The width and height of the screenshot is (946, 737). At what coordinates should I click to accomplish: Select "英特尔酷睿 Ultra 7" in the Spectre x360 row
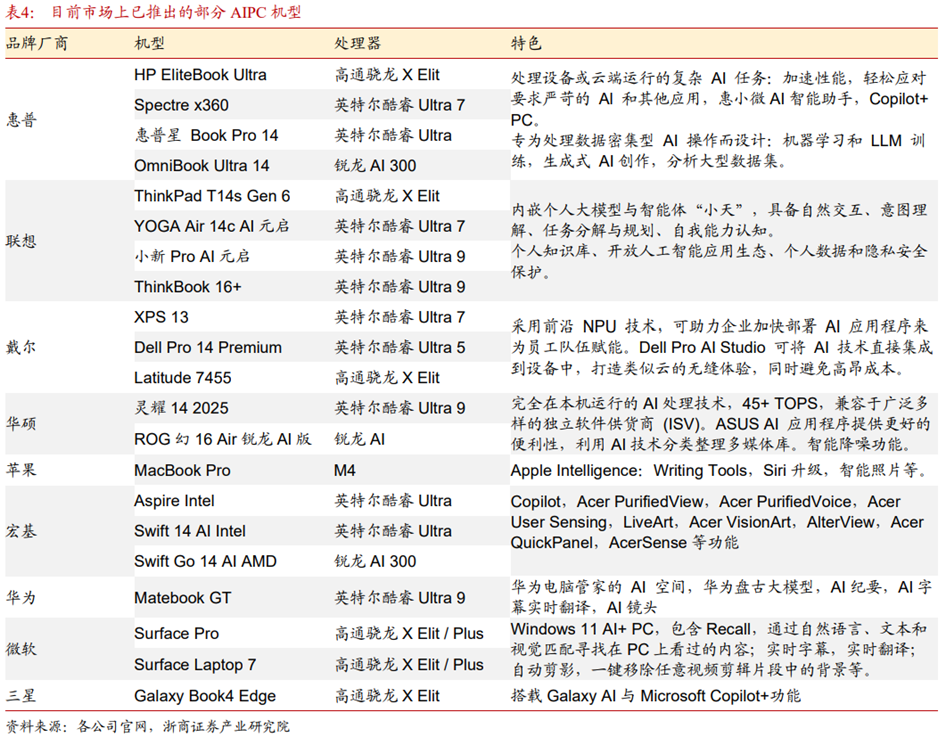(x=400, y=105)
